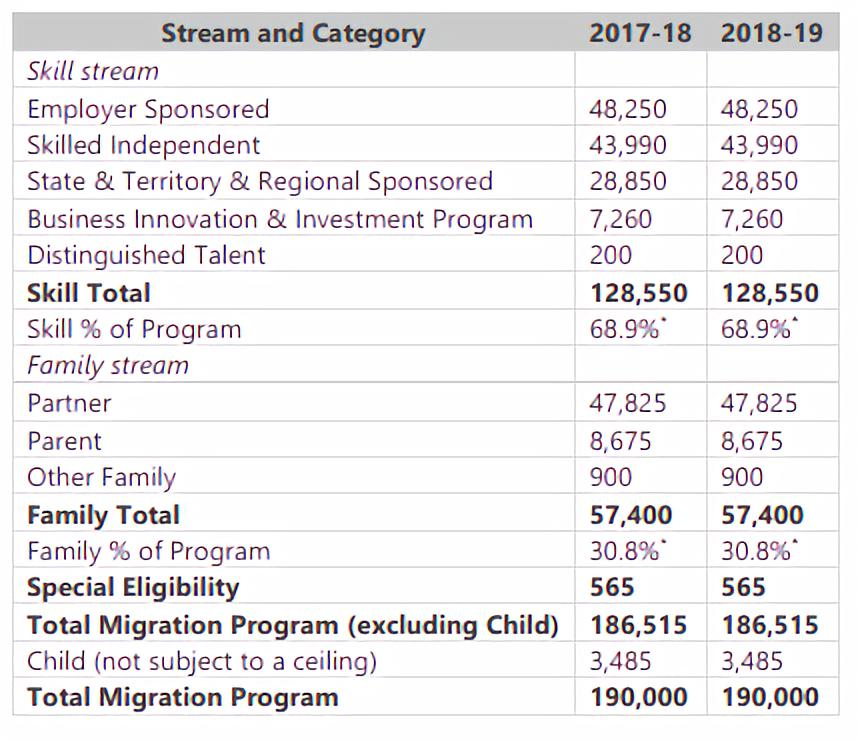858x740 pixels.
Task: Select the 2017-18 column header
Action: pyautogui.click(x=639, y=33)
